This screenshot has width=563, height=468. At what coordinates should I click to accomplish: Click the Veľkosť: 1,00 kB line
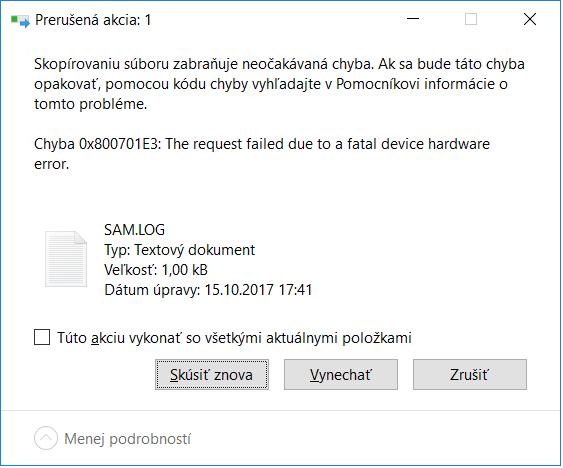tap(156, 270)
